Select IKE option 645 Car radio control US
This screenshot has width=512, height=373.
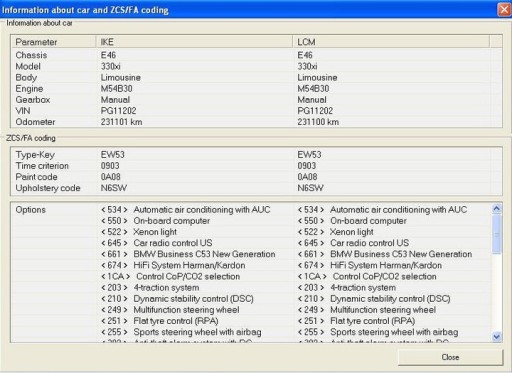(x=157, y=243)
